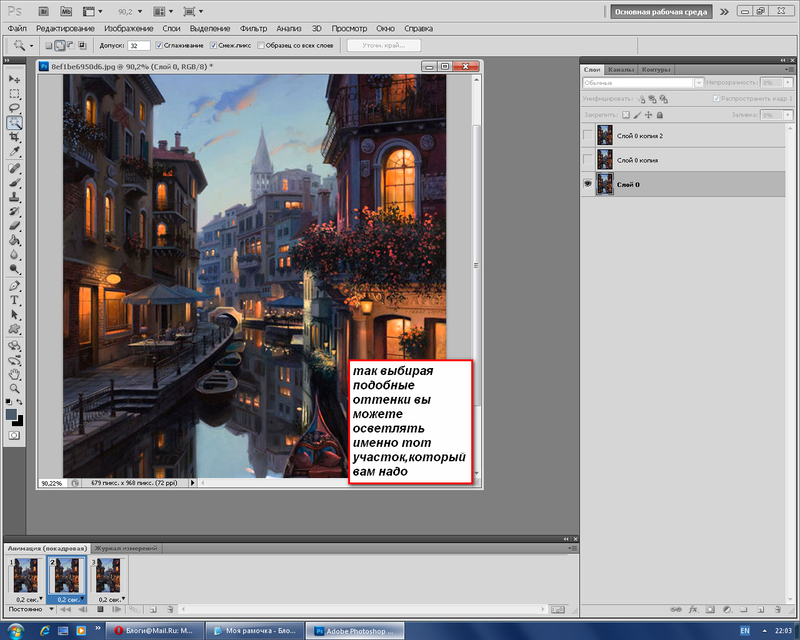800x640 pixels.
Task: Toggle Quick Mask mode at toolbox bottom
Action: click(14, 435)
